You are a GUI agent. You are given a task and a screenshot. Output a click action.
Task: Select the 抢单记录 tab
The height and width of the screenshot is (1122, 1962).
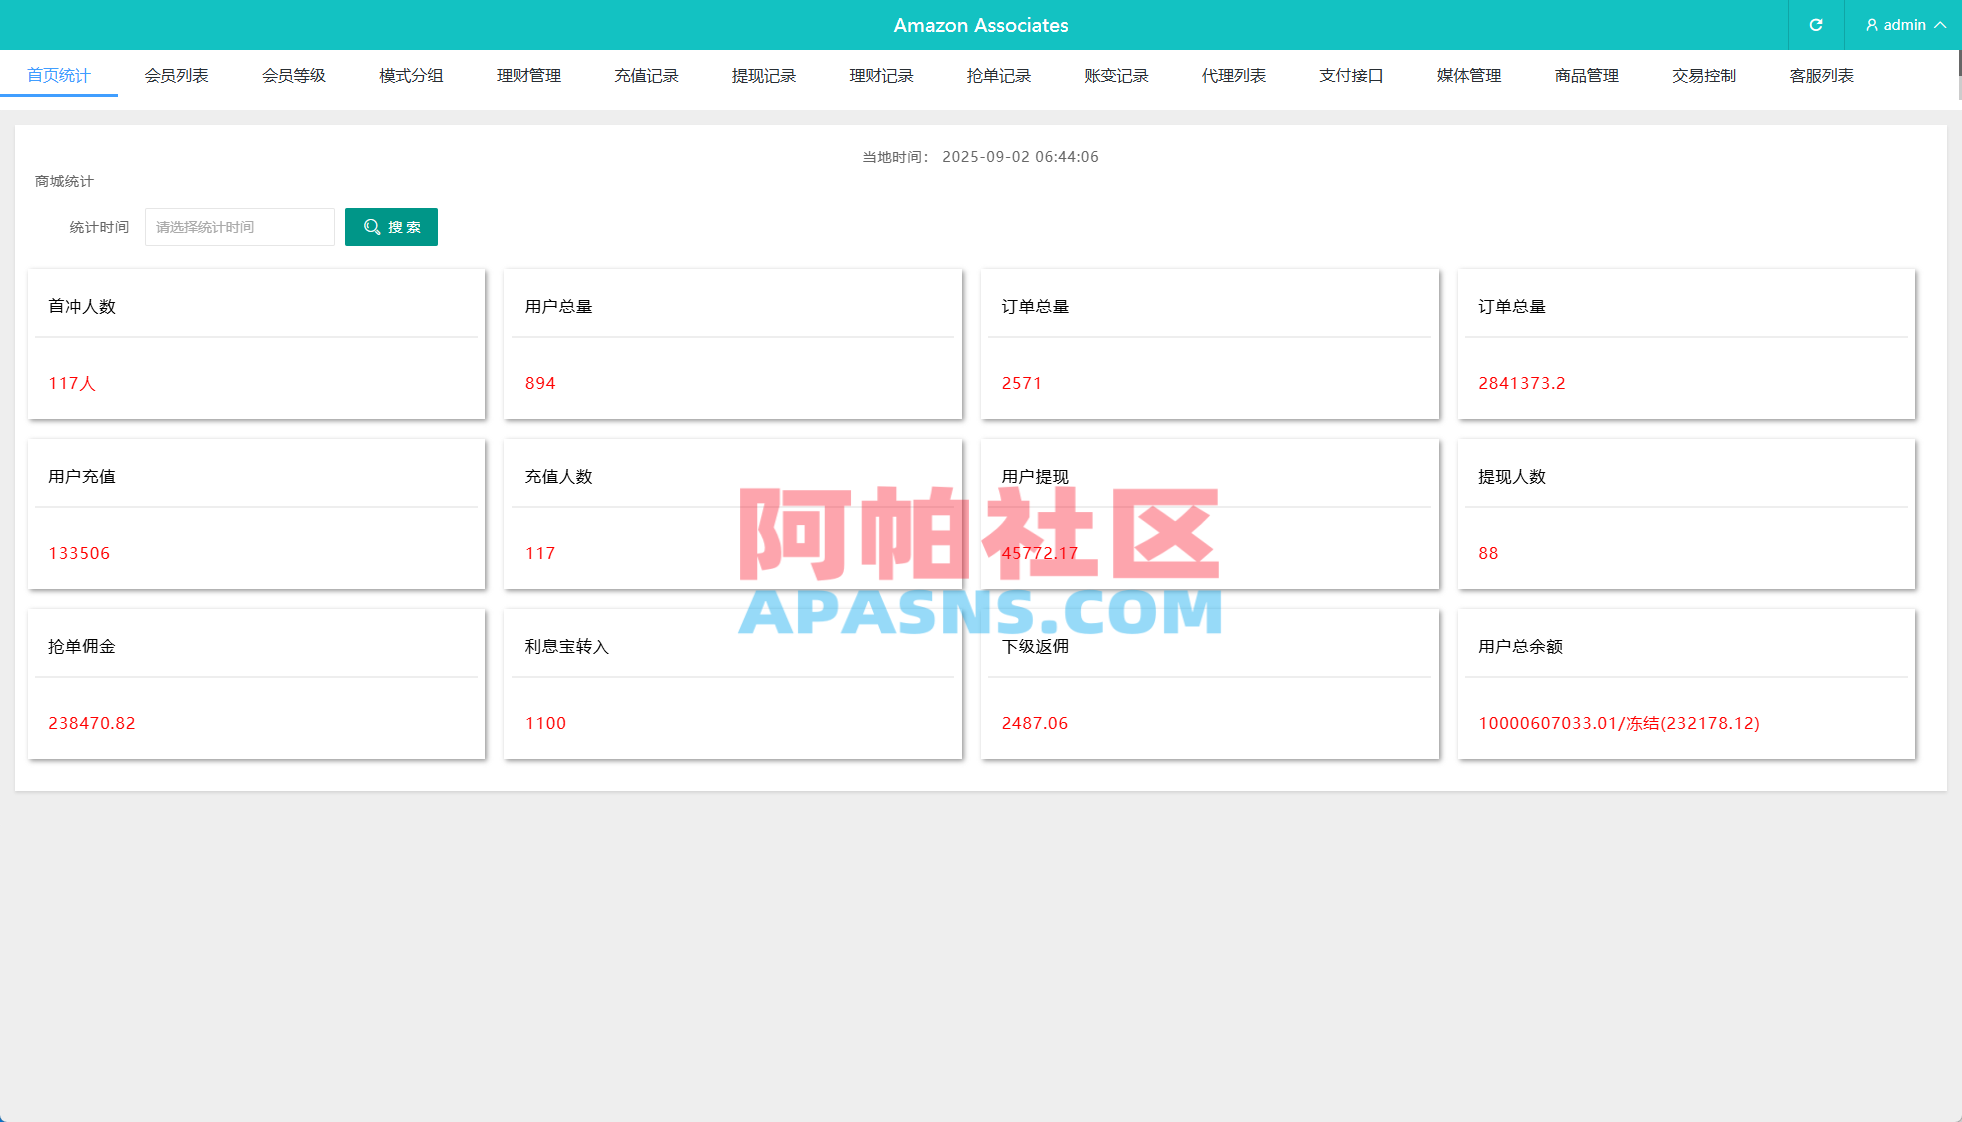coord(998,75)
